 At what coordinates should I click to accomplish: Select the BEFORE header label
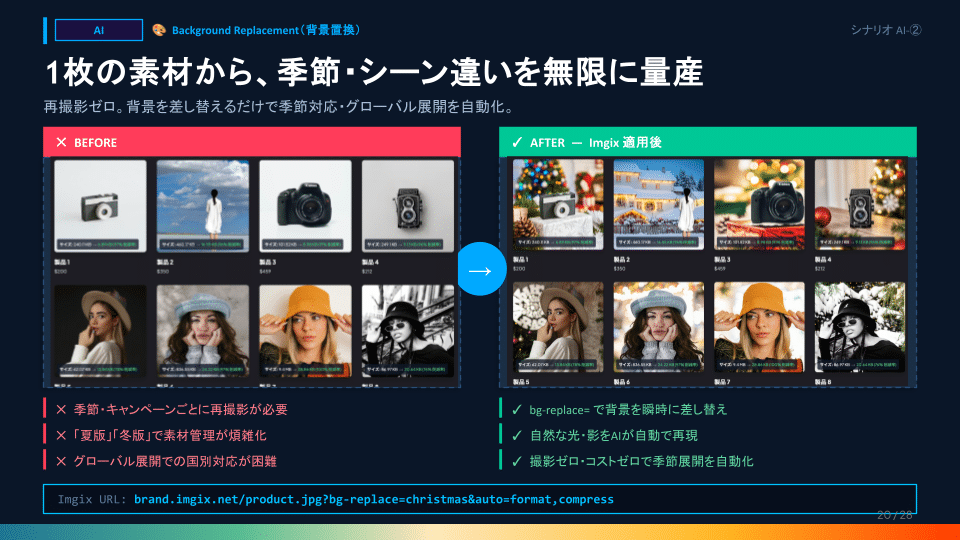[x=96, y=143]
